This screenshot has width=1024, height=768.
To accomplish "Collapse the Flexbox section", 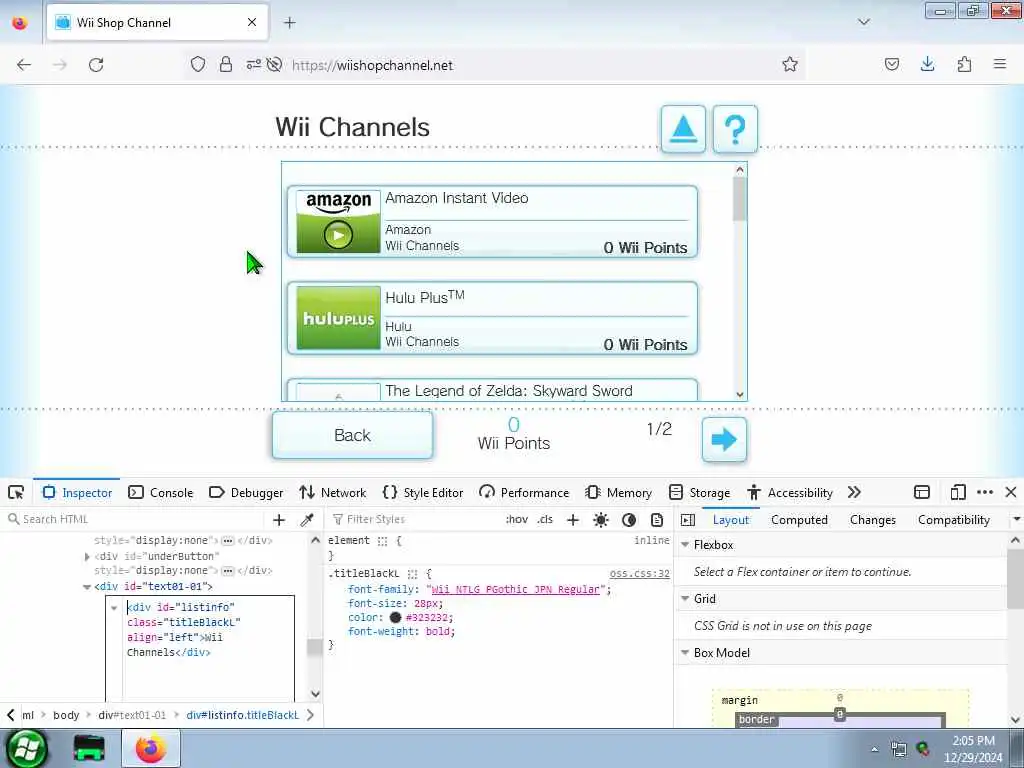I will coord(685,545).
